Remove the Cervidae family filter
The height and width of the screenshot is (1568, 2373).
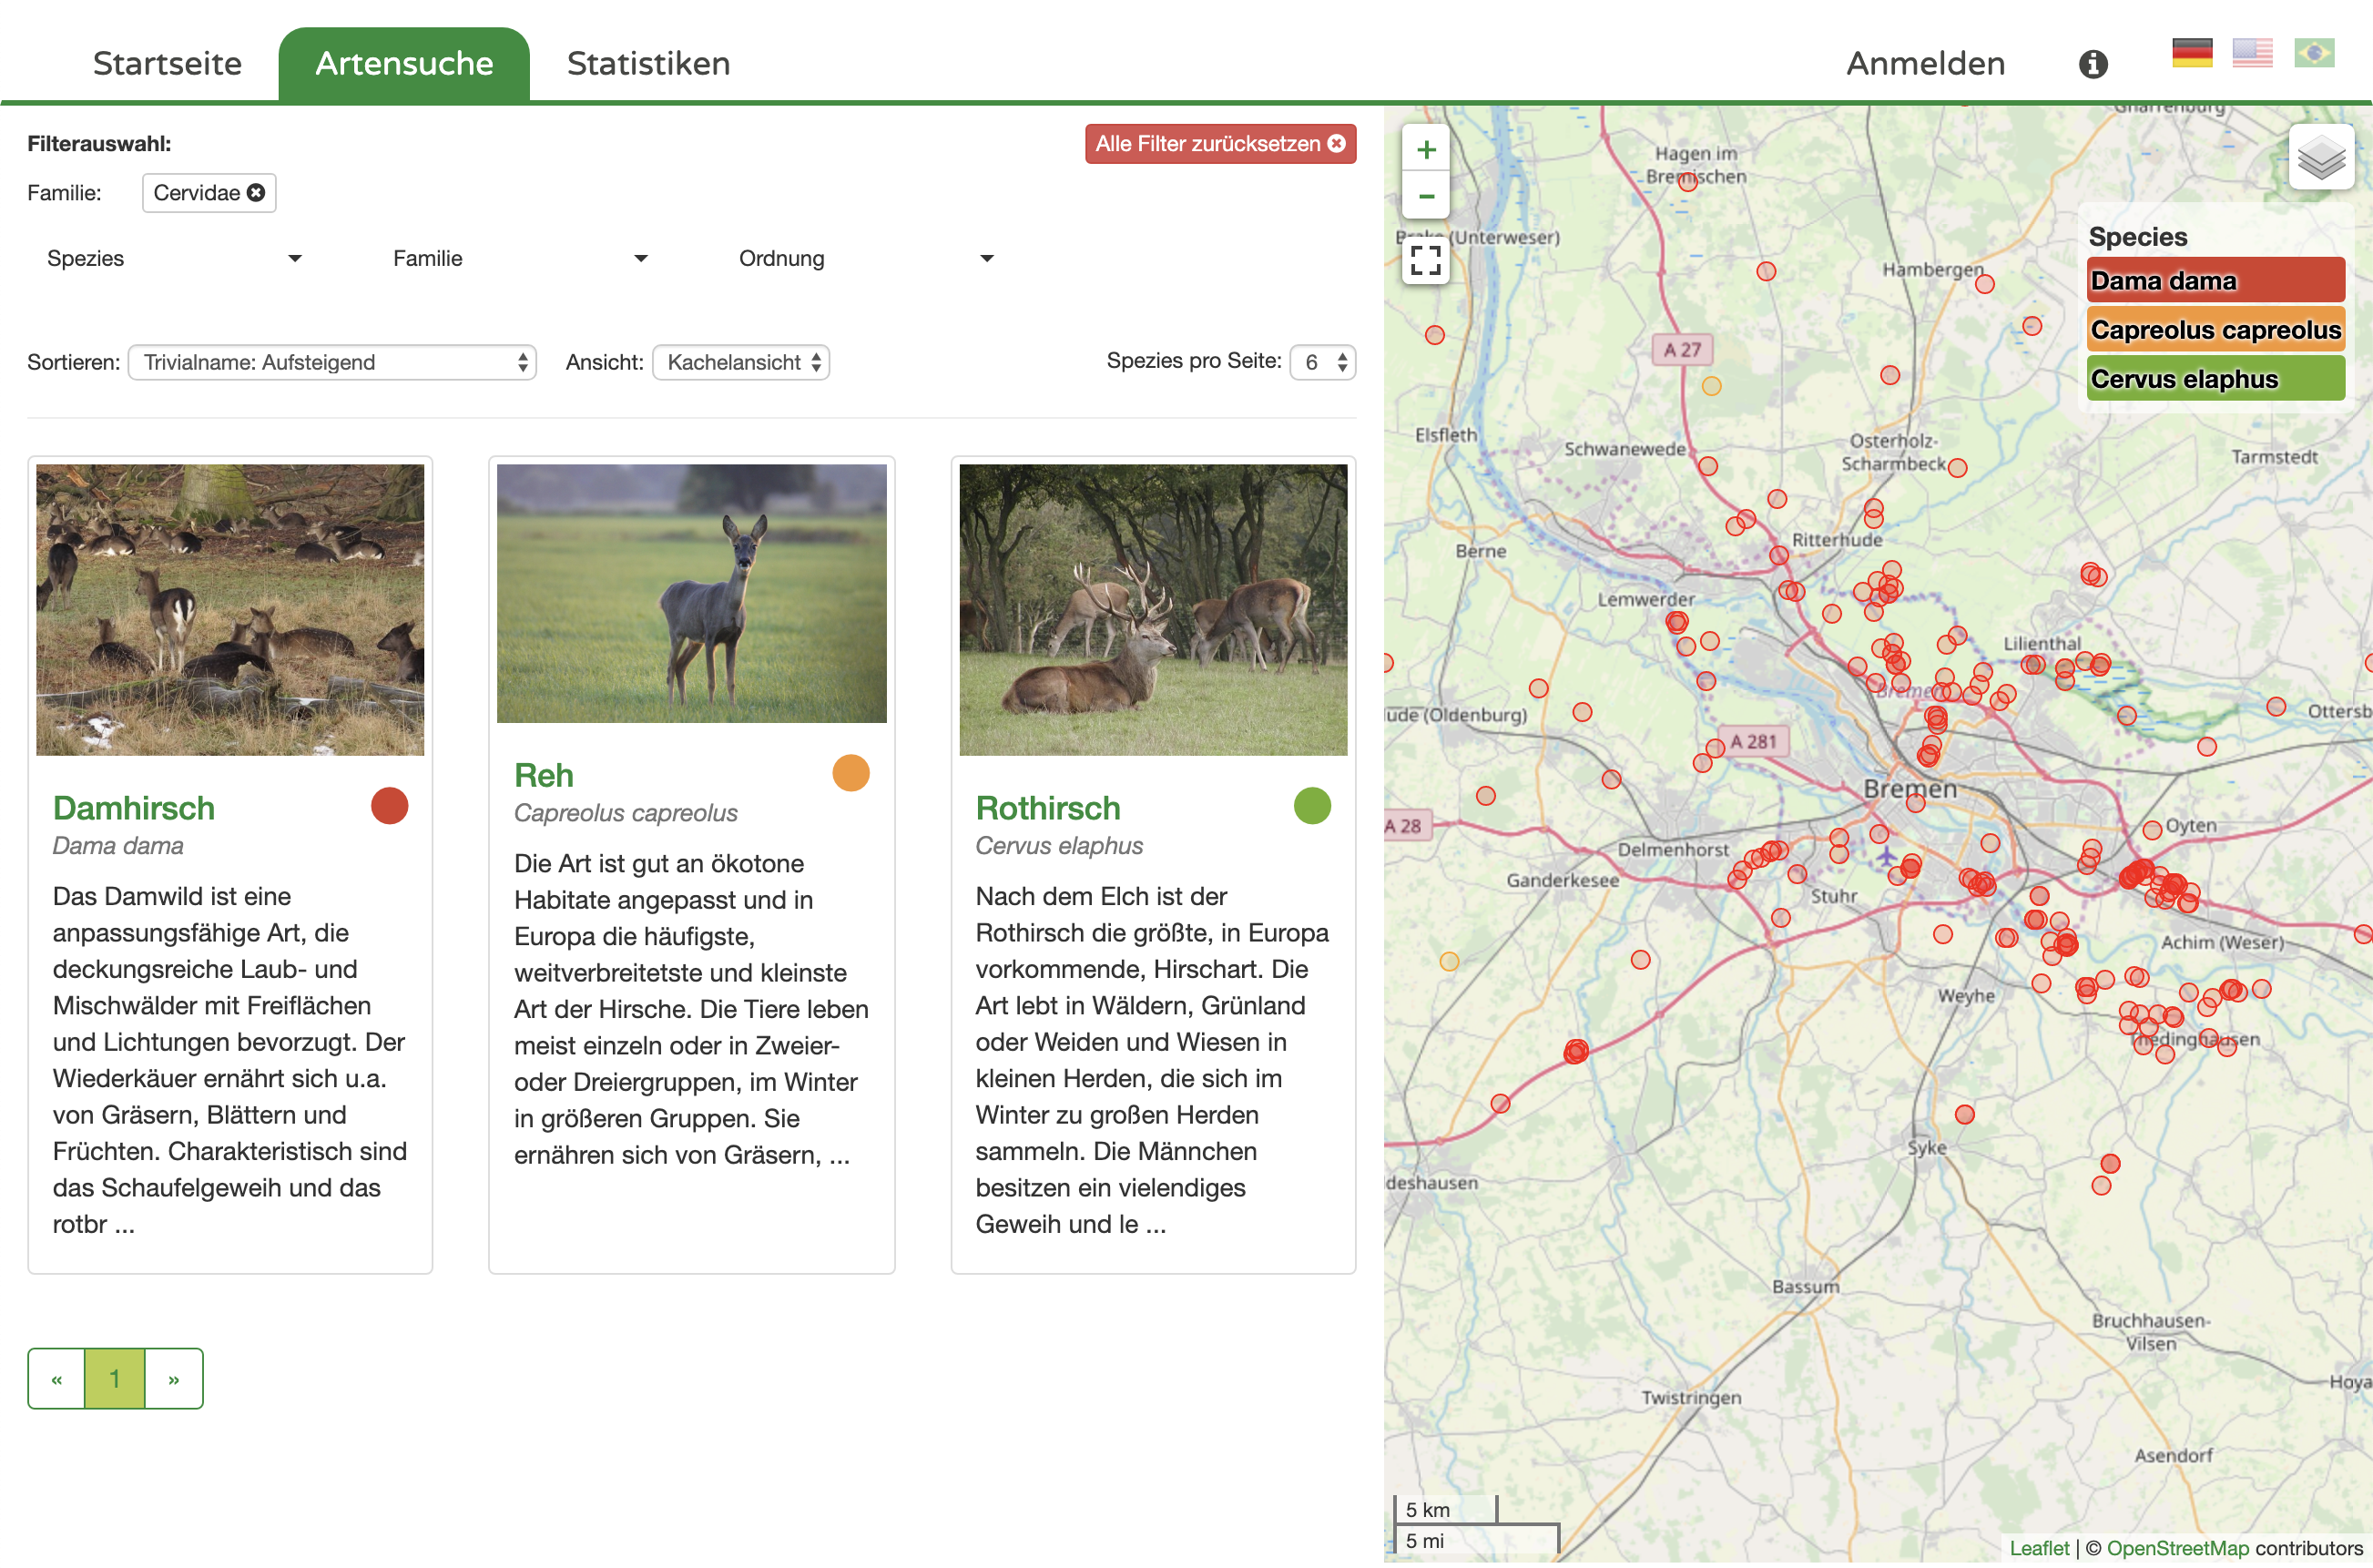pos(256,193)
